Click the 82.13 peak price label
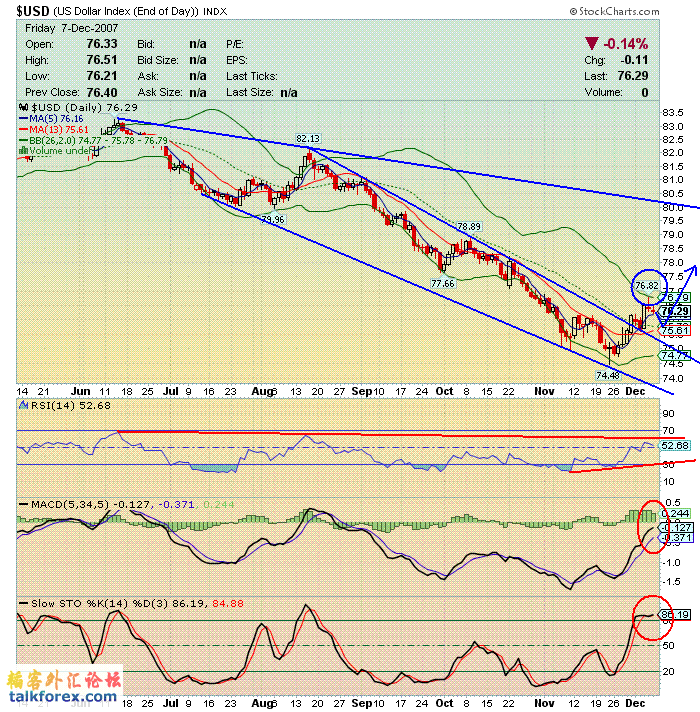700x712 pixels. [x=307, y=138]
